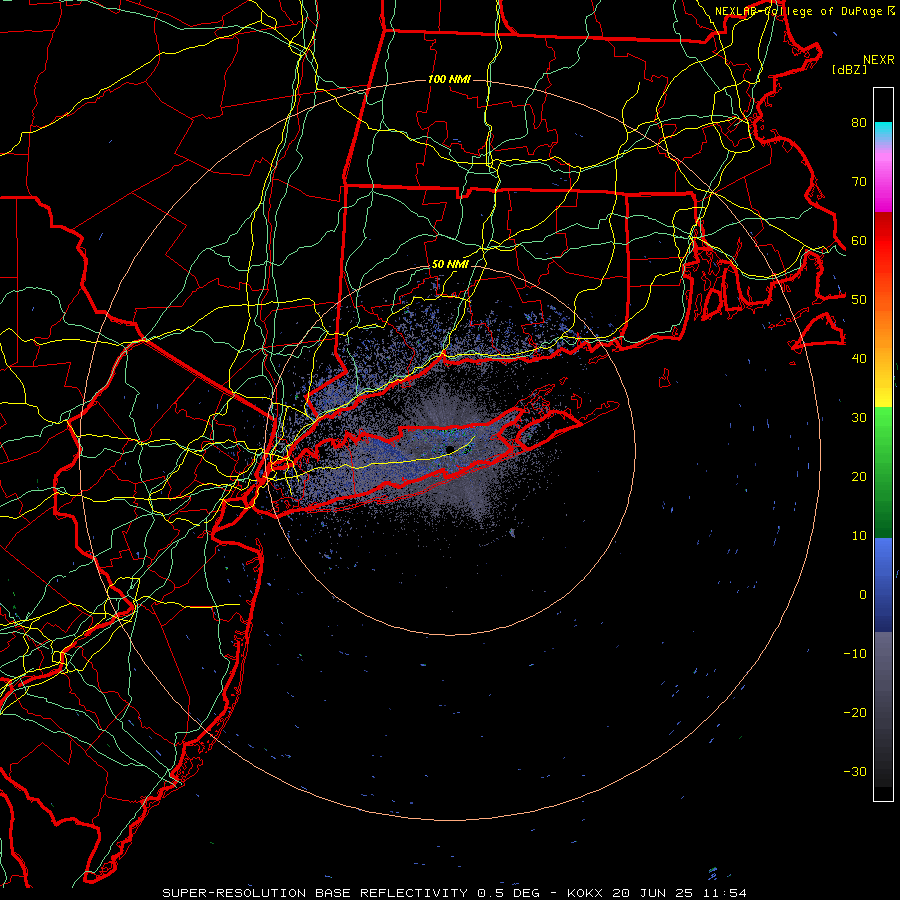Click "SUPER-RESOLUTION BASE REFLECTIVITY" in the caption
The width and height of the screenshot is (900, 900).
pos(315,893)
